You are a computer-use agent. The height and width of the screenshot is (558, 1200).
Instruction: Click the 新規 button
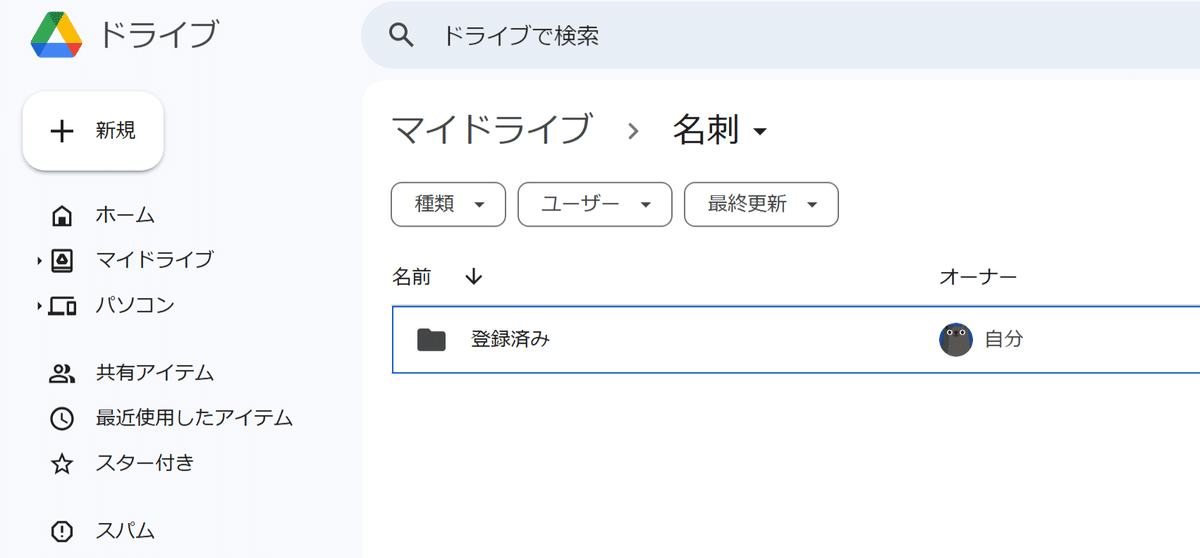(93, 131)
